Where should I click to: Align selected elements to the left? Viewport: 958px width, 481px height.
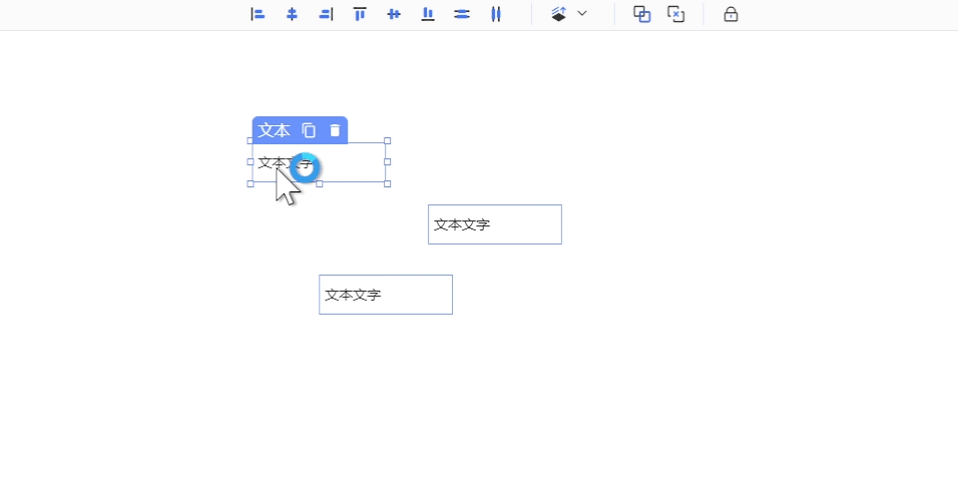click(x=258, y=14)
